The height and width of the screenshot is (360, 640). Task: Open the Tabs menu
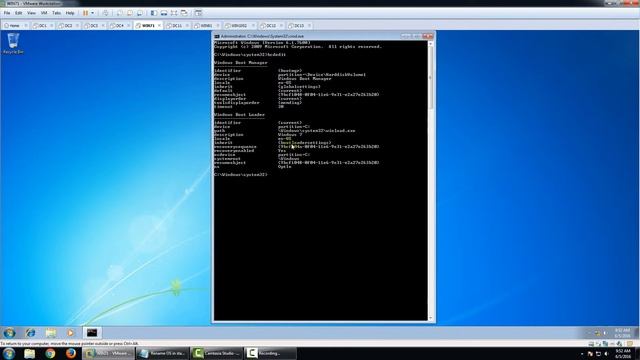pos(56,13)
